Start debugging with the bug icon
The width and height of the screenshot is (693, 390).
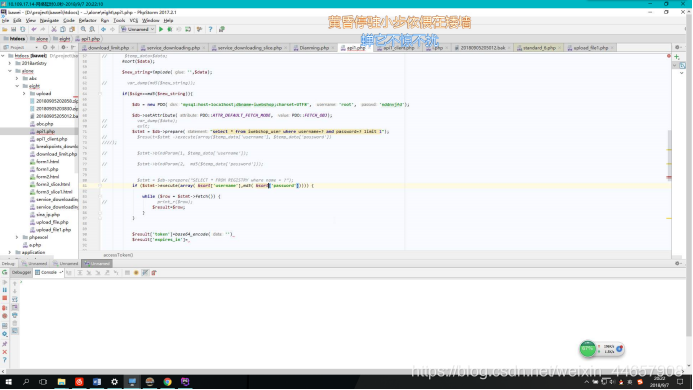[170, 29]
